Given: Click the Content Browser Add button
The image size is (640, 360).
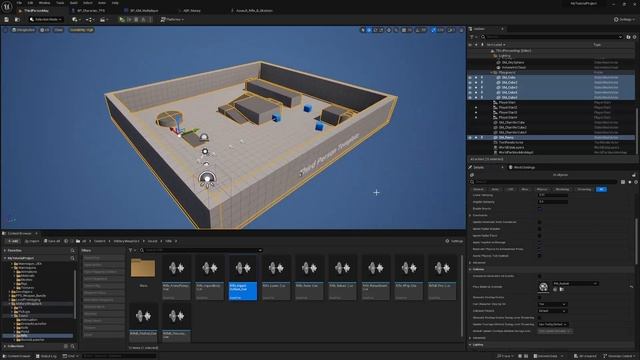Looking at the screenshot, I should click(13, 241).
